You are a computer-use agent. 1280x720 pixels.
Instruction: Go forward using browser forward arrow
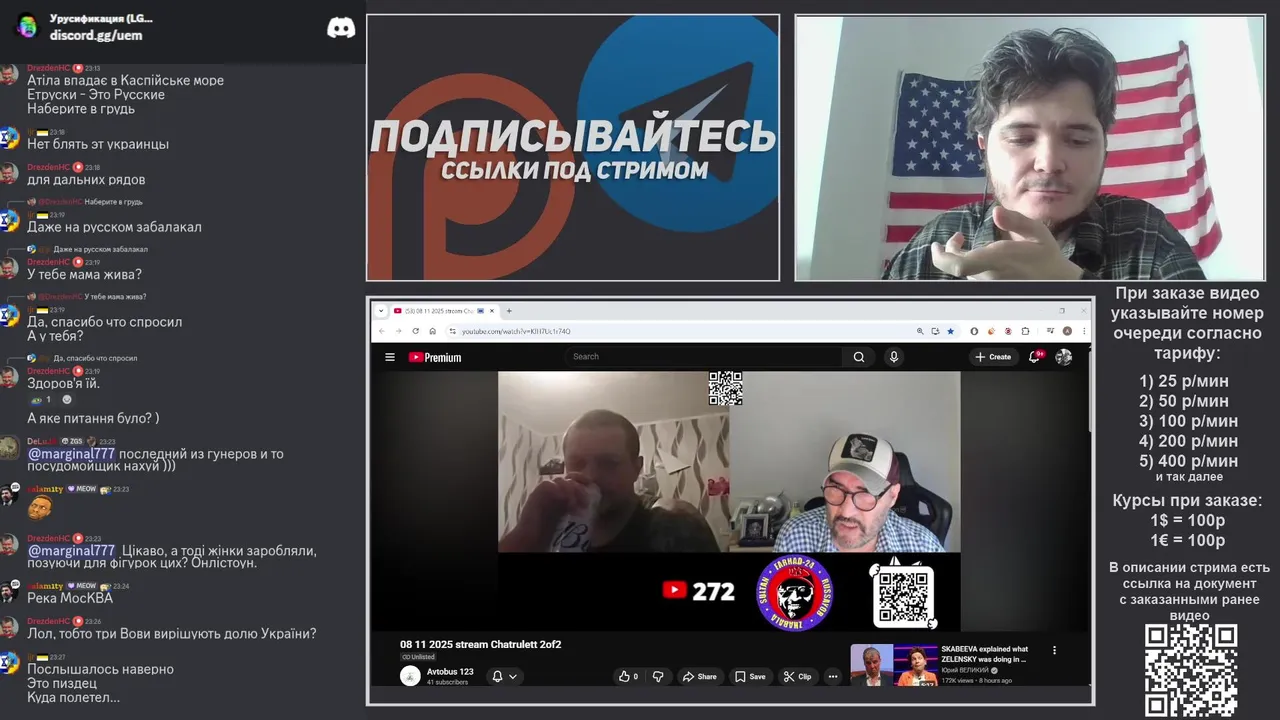click(399, 331)
